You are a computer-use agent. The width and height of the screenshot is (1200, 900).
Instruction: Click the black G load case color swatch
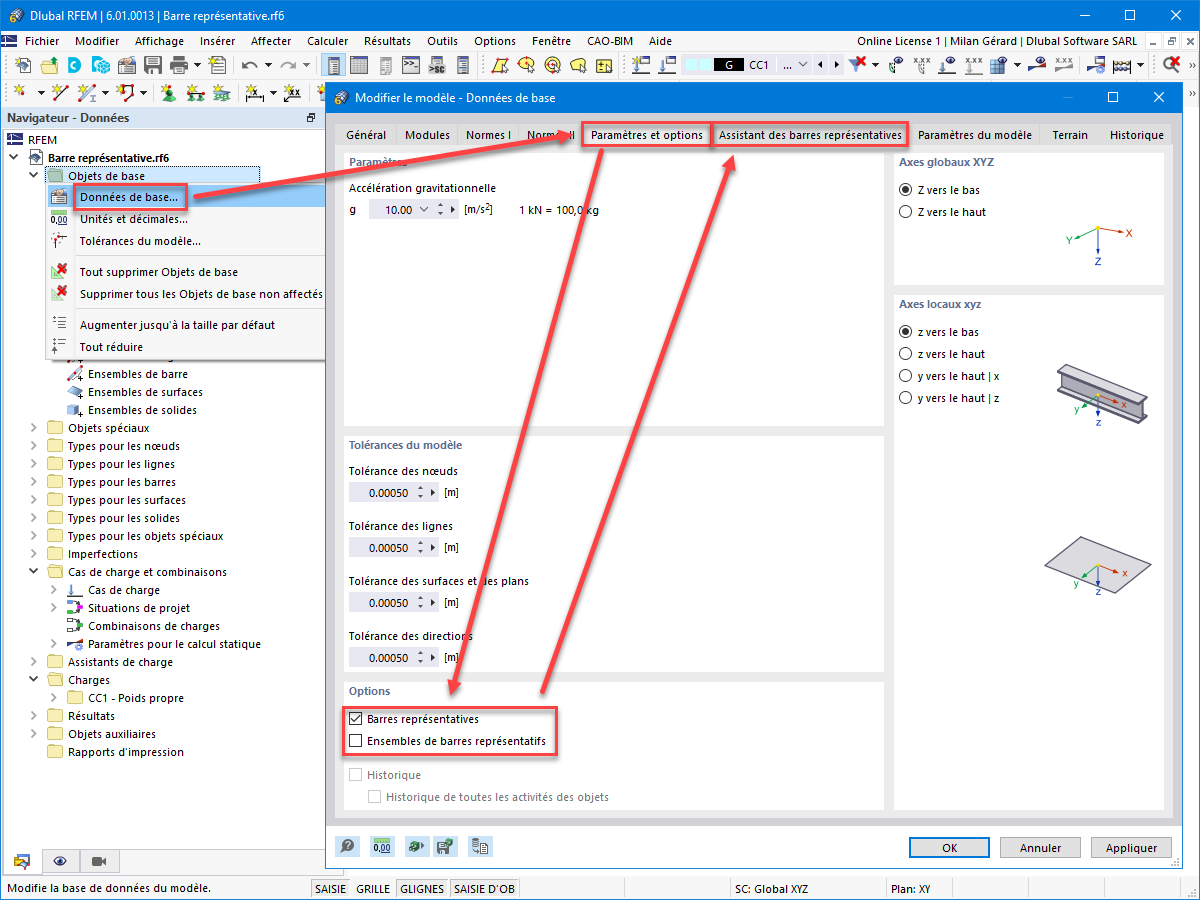point(729,65)
